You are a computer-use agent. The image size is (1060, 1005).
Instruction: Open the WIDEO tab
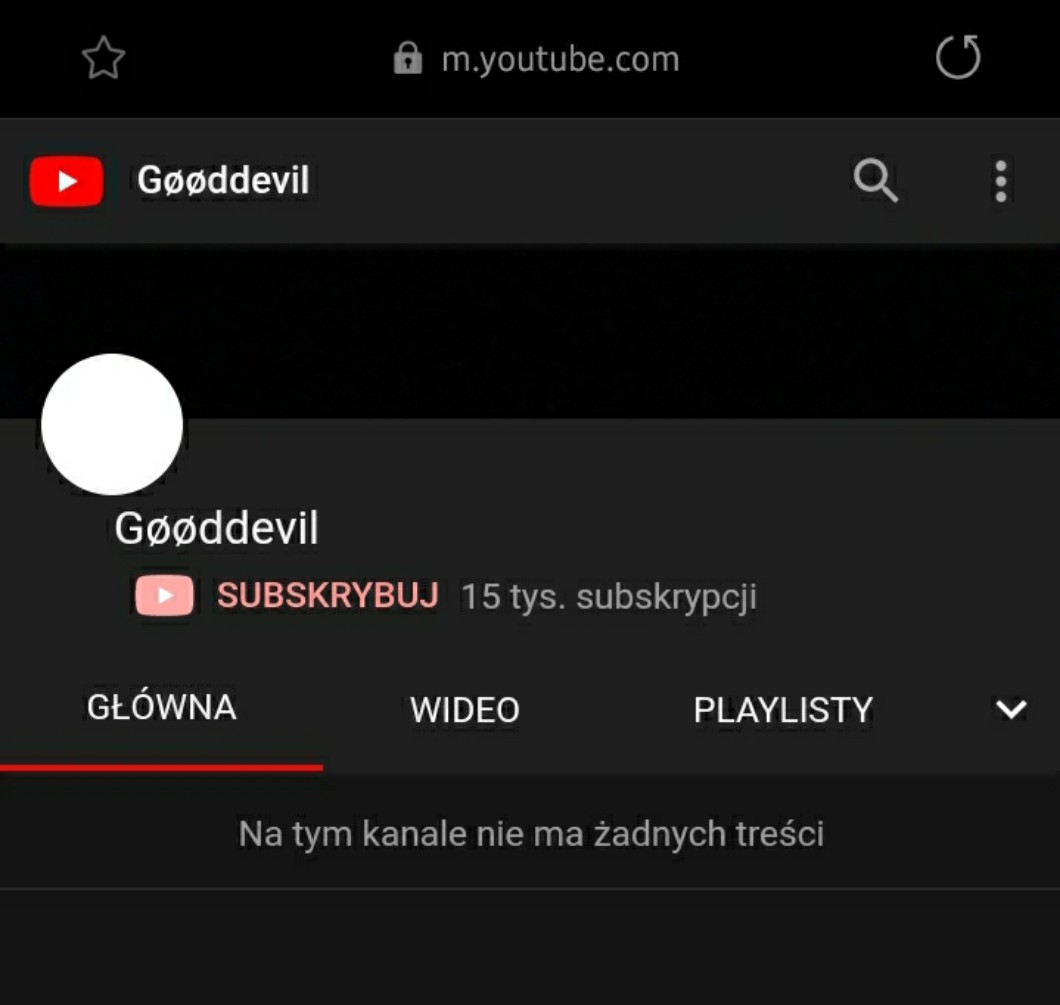coord(464,710)
